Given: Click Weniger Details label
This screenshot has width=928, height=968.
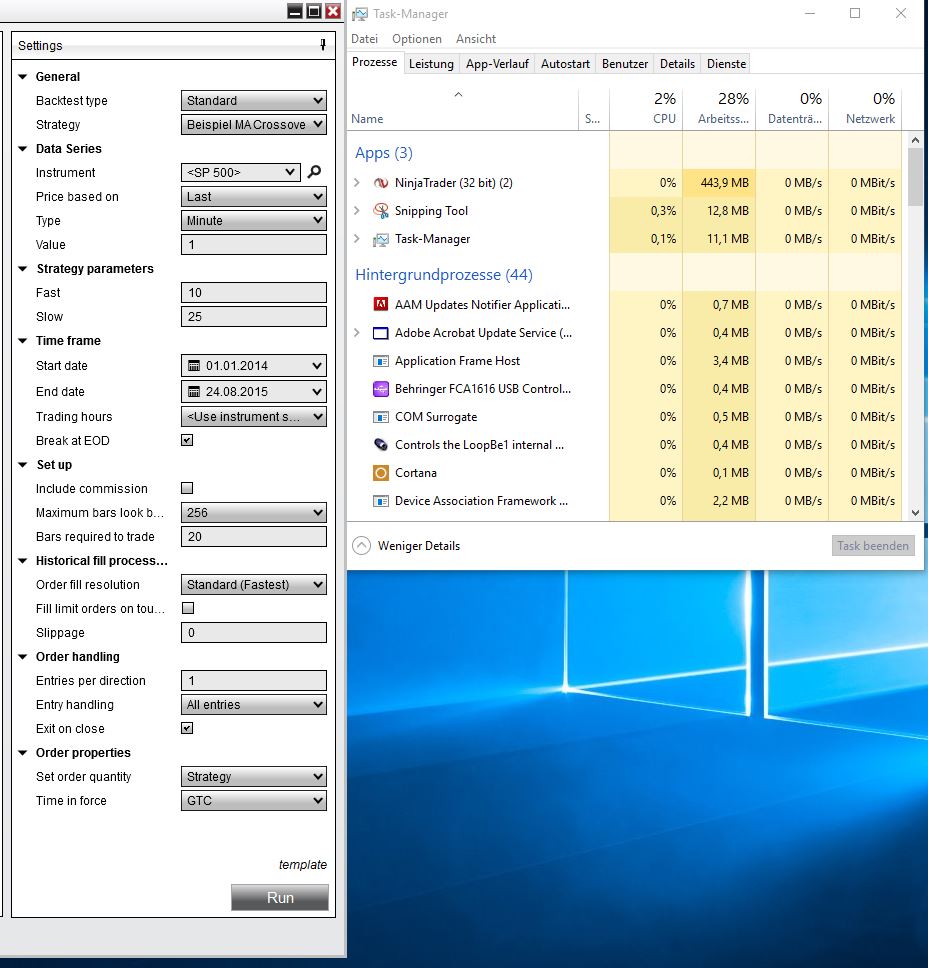Looking at the screenshot, I should click(x=419, y=546).
